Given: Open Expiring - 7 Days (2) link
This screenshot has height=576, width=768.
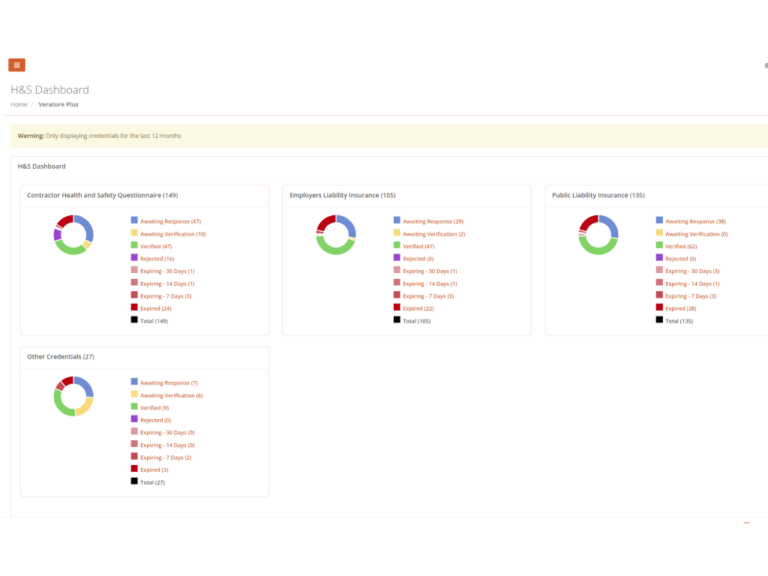Looking at the screenshot, I should [x=166, y=458].
